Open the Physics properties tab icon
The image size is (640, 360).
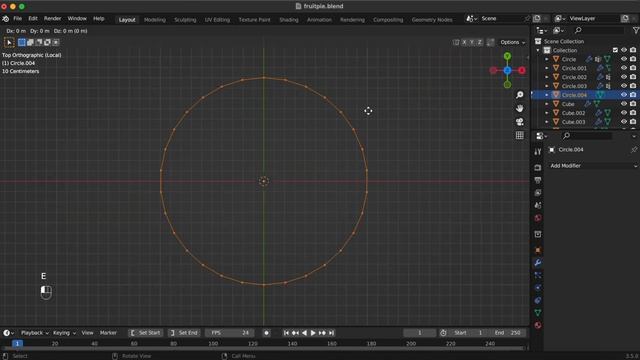(x=538, y=288)
